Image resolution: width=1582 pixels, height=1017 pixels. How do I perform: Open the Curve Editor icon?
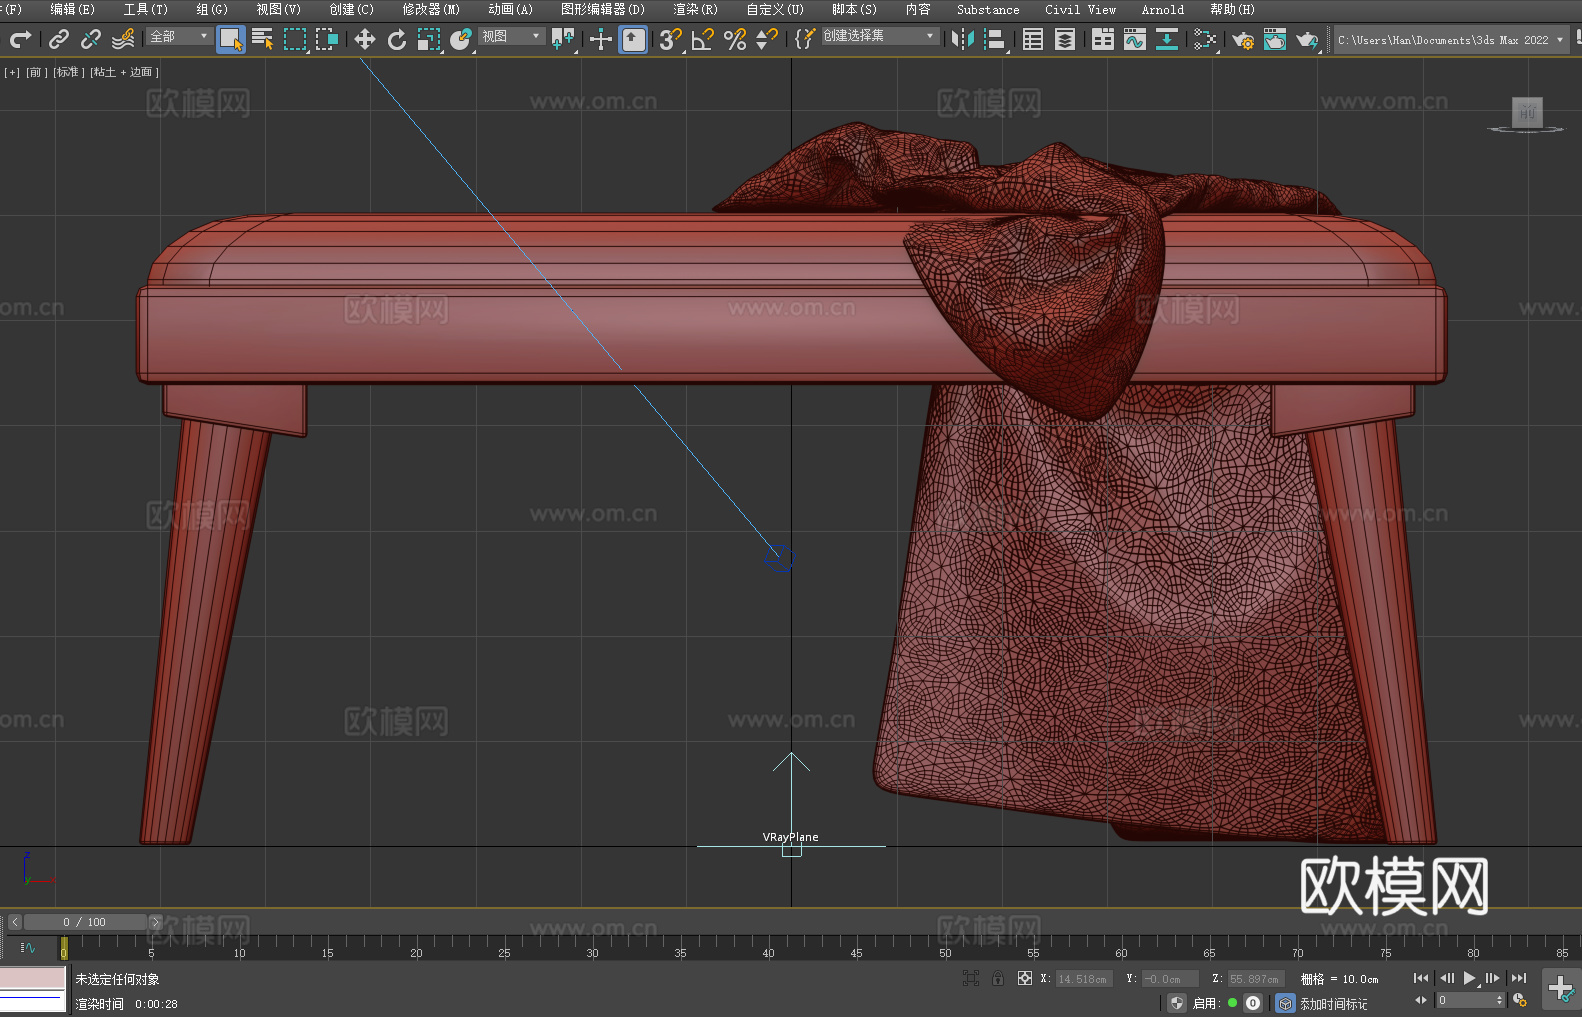1135,39
